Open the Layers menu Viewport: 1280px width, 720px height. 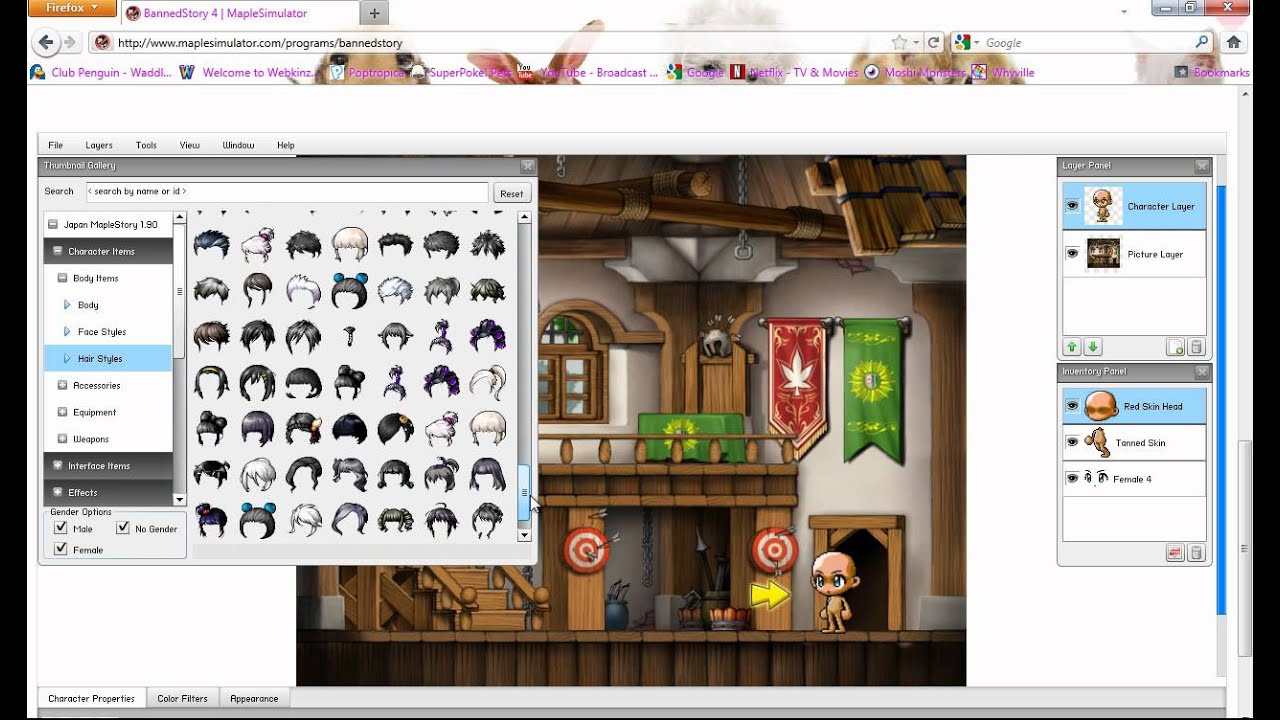coord(99,145)
